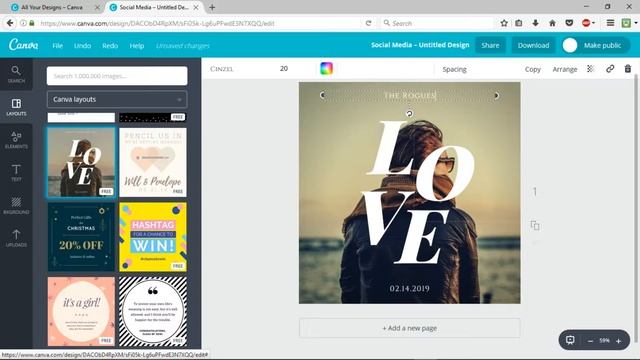The width and height of the screenshot is (640, 360).
Task: Click Redo in the top bar
Action: click(110, 45)
